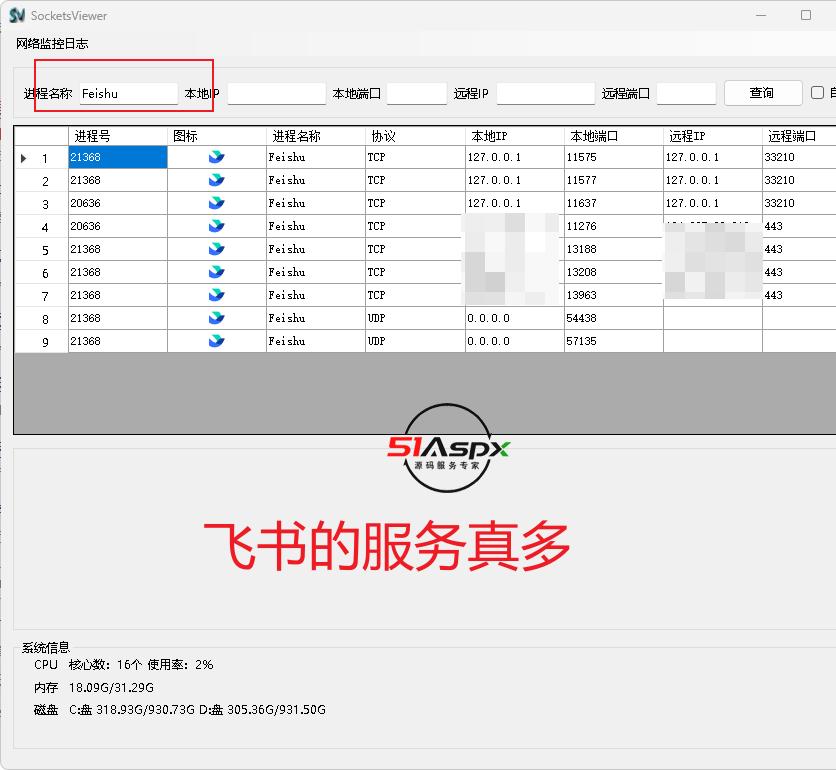
Task: Click the 远程IP input field
Action: 545,93
